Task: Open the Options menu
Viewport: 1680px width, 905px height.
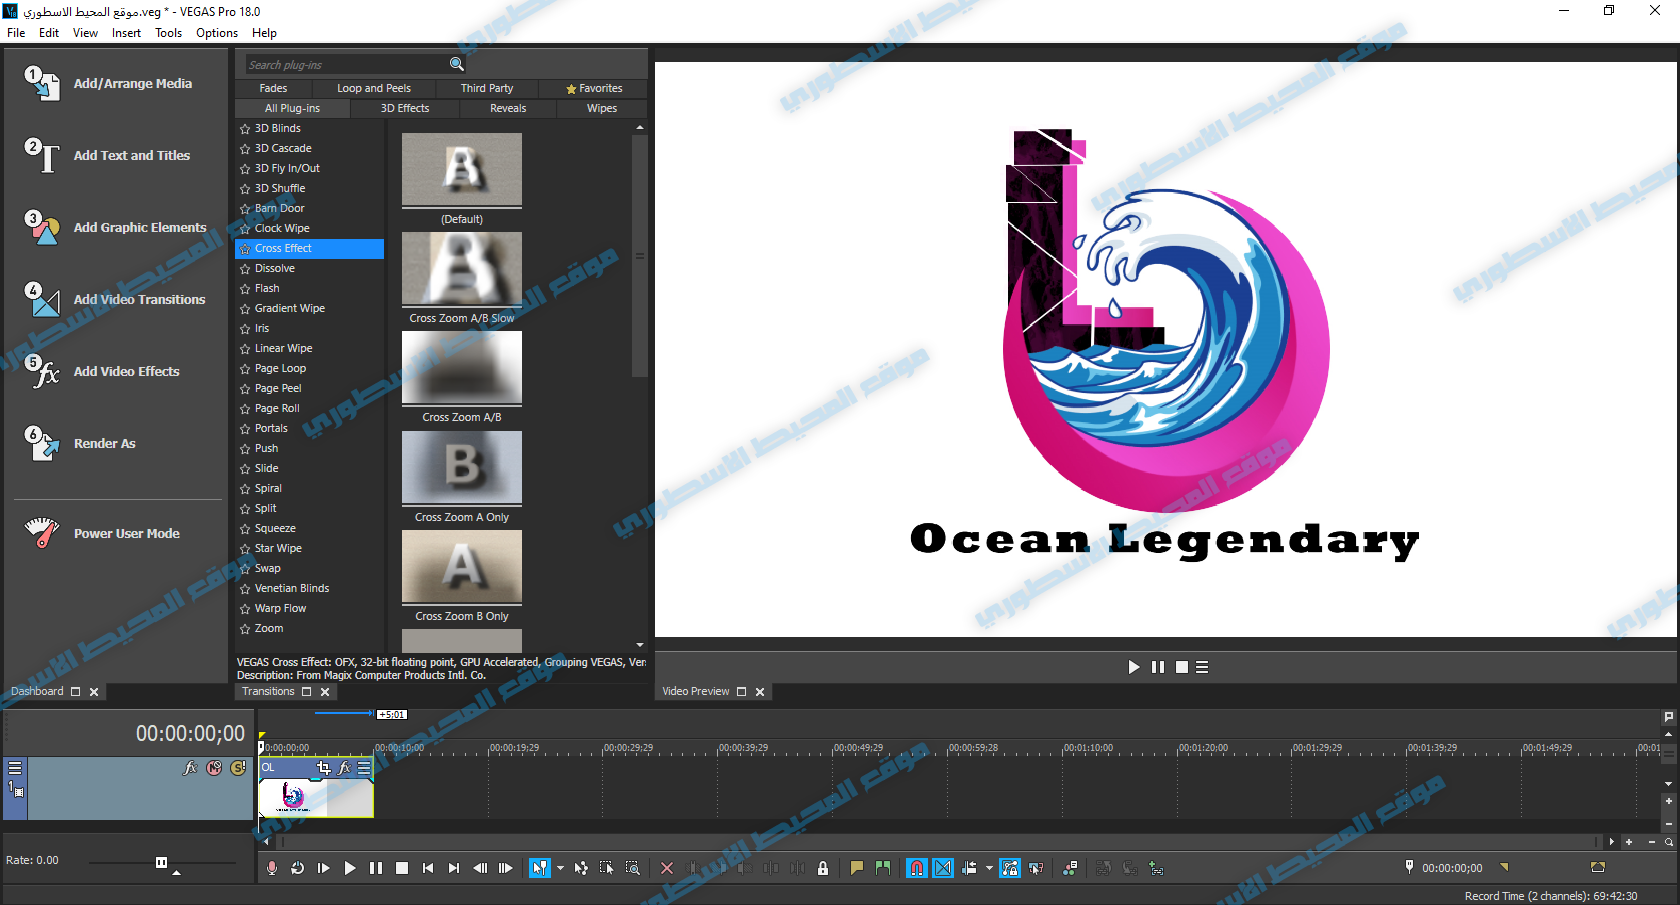Action: [x=217, y=33]
